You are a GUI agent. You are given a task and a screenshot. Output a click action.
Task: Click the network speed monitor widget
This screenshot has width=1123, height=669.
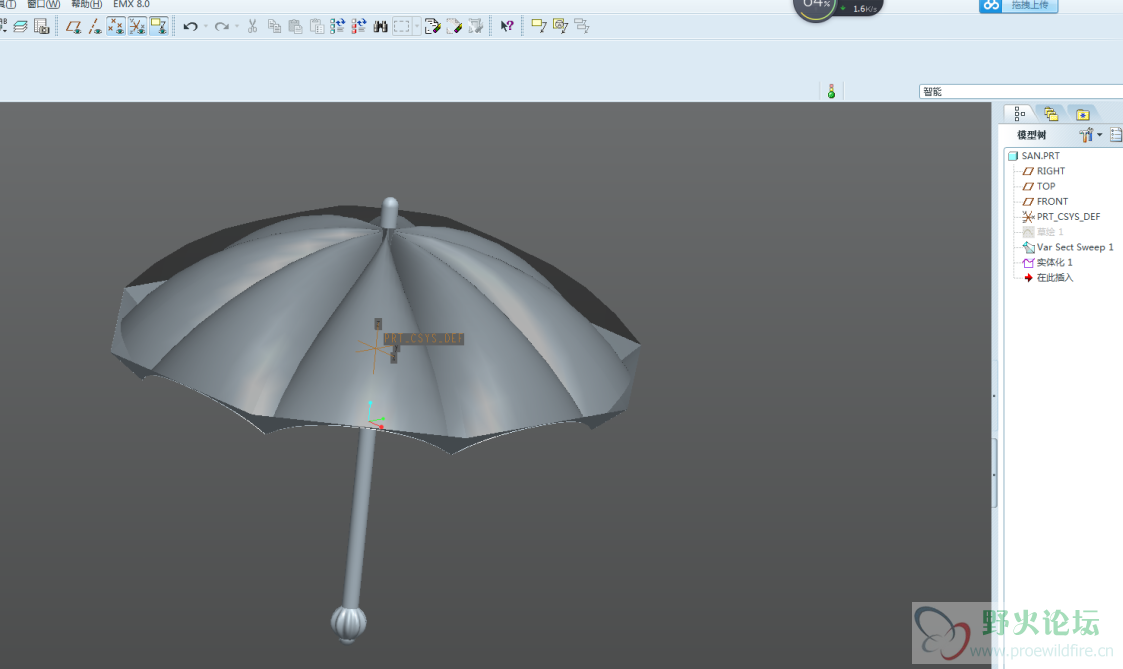[838, 8]
